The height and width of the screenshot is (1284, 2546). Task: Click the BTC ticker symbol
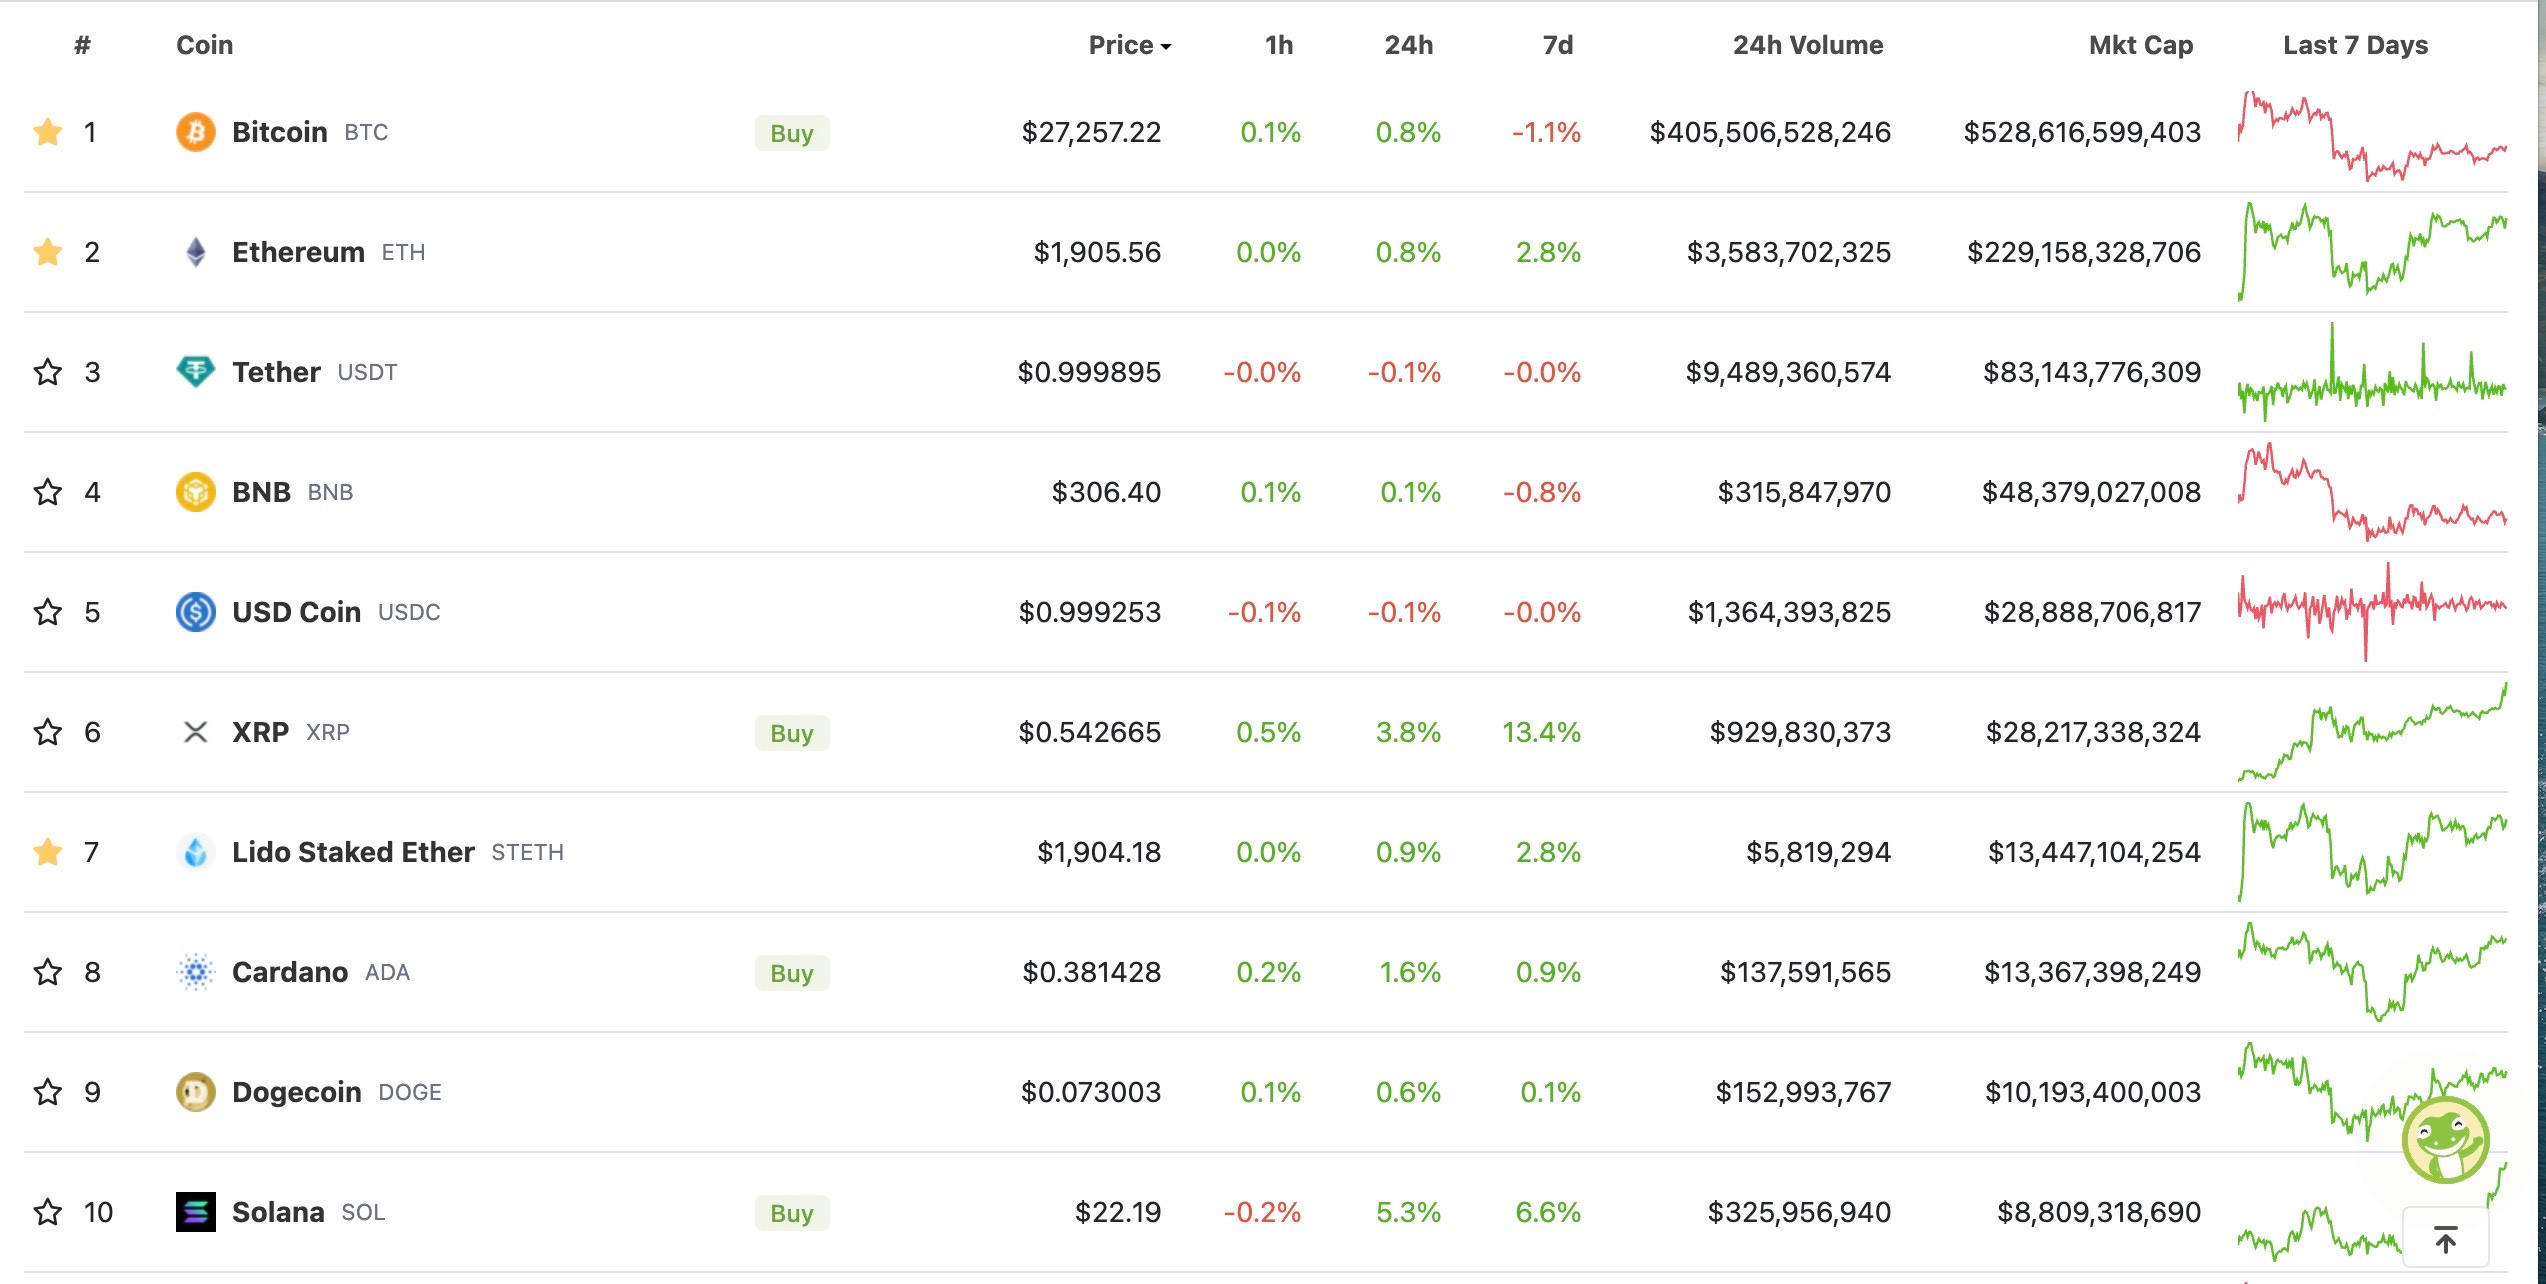pyautogui.click(x=366, y=132)
